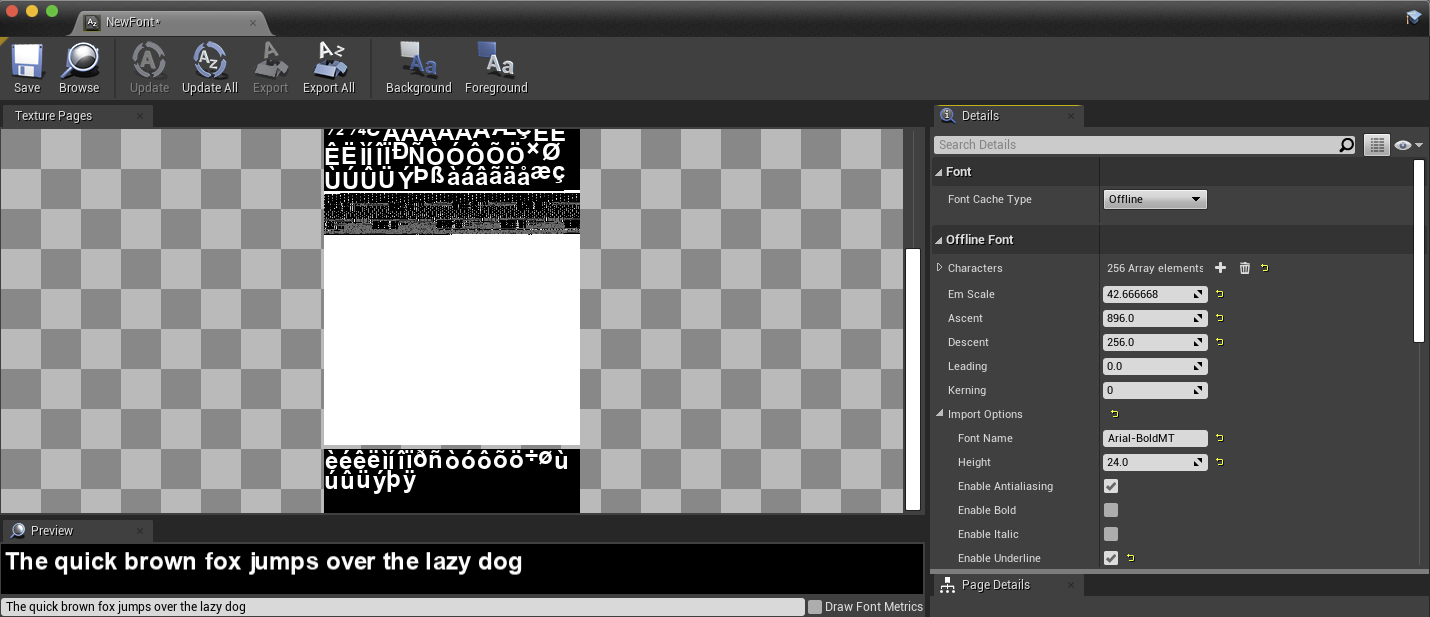Open the Details panel eye view options

tap(1404, 144)
